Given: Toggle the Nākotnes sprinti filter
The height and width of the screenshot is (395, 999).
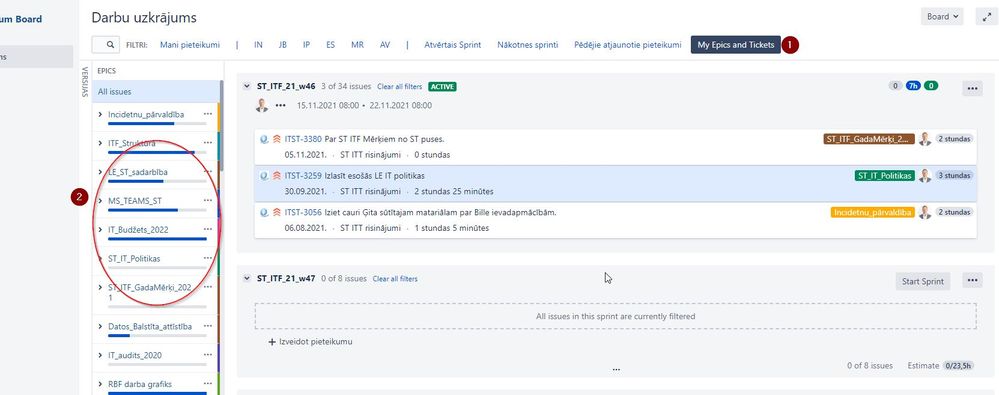Looking at the screenshot, I should (x=528, y=45).
